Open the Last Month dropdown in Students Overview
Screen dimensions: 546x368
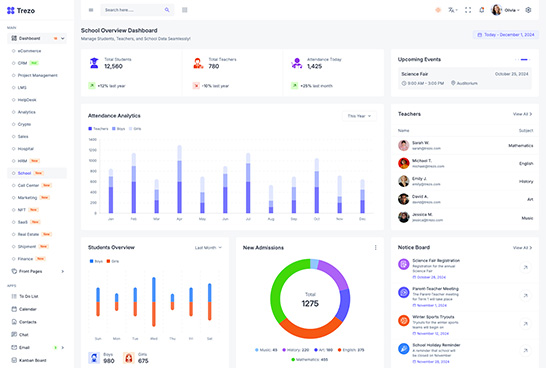click(208, 248)
